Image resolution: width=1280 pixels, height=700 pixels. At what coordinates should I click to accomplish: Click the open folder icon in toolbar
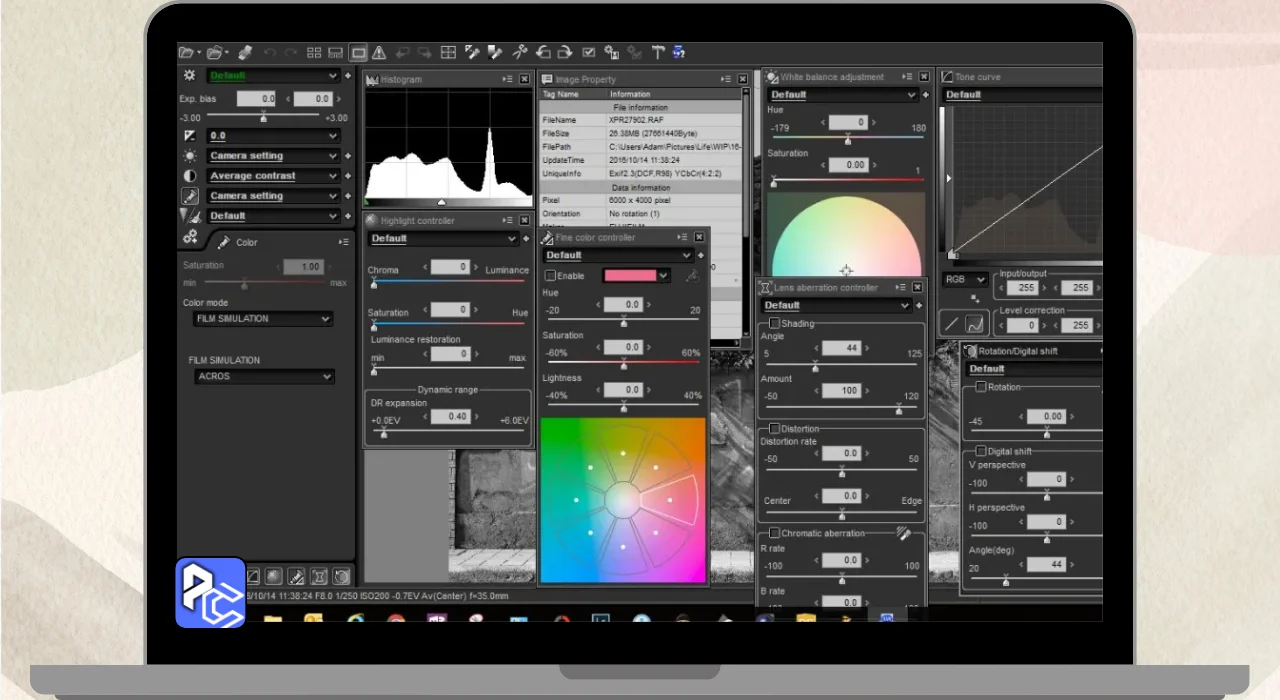[186, 52]
